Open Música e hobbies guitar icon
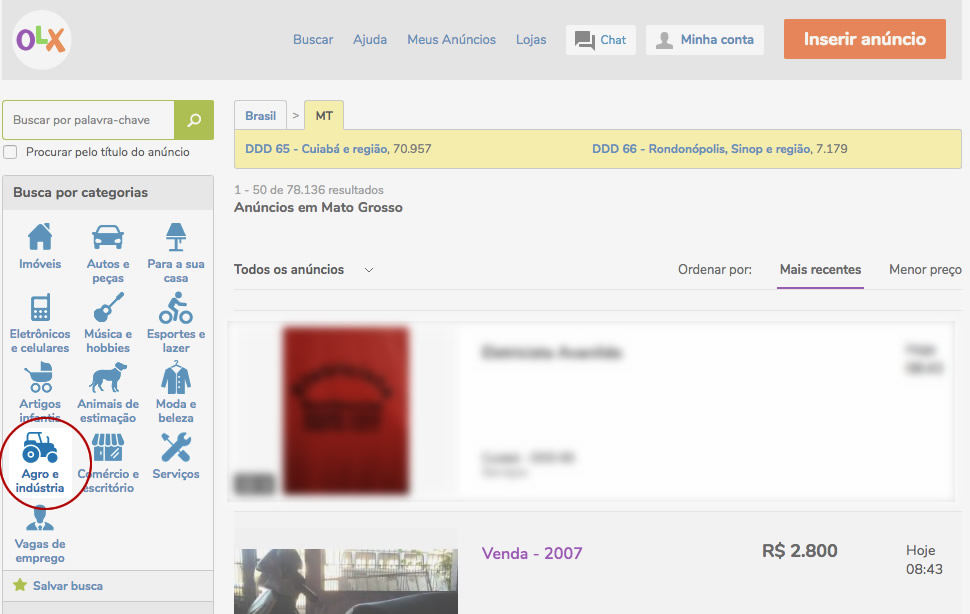Screen dimensions: 970x614 click(108, 307)
